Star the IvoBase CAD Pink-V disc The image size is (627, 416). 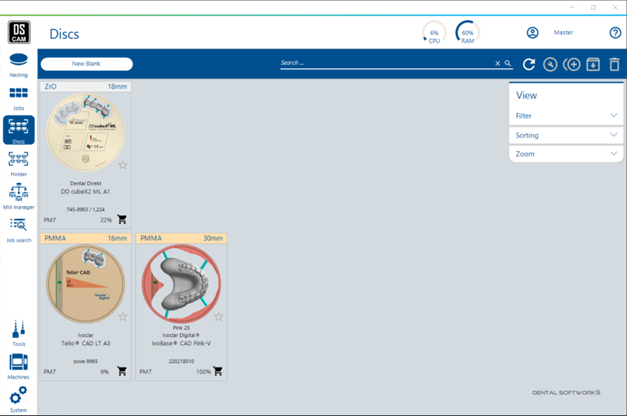[218, 316]
